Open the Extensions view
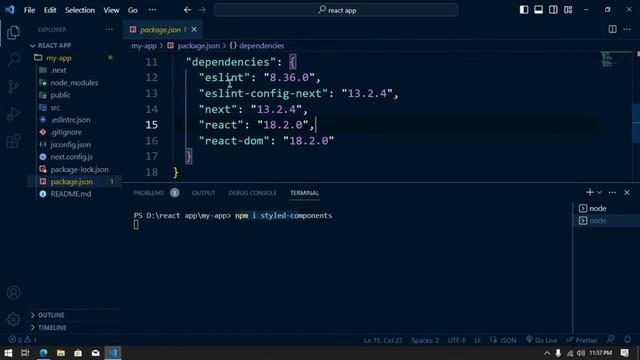This screenshot has height=360, width=640. click(x=13, y=141)
